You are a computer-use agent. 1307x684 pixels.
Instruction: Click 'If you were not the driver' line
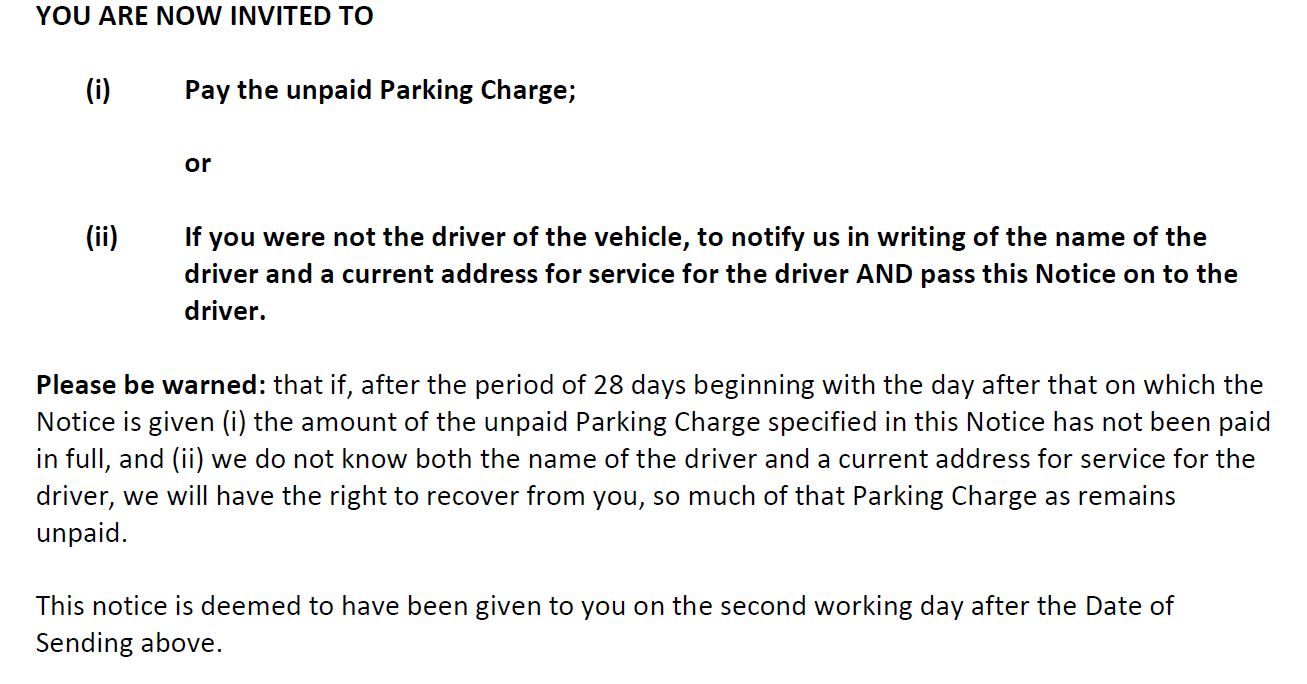[696, 237]
